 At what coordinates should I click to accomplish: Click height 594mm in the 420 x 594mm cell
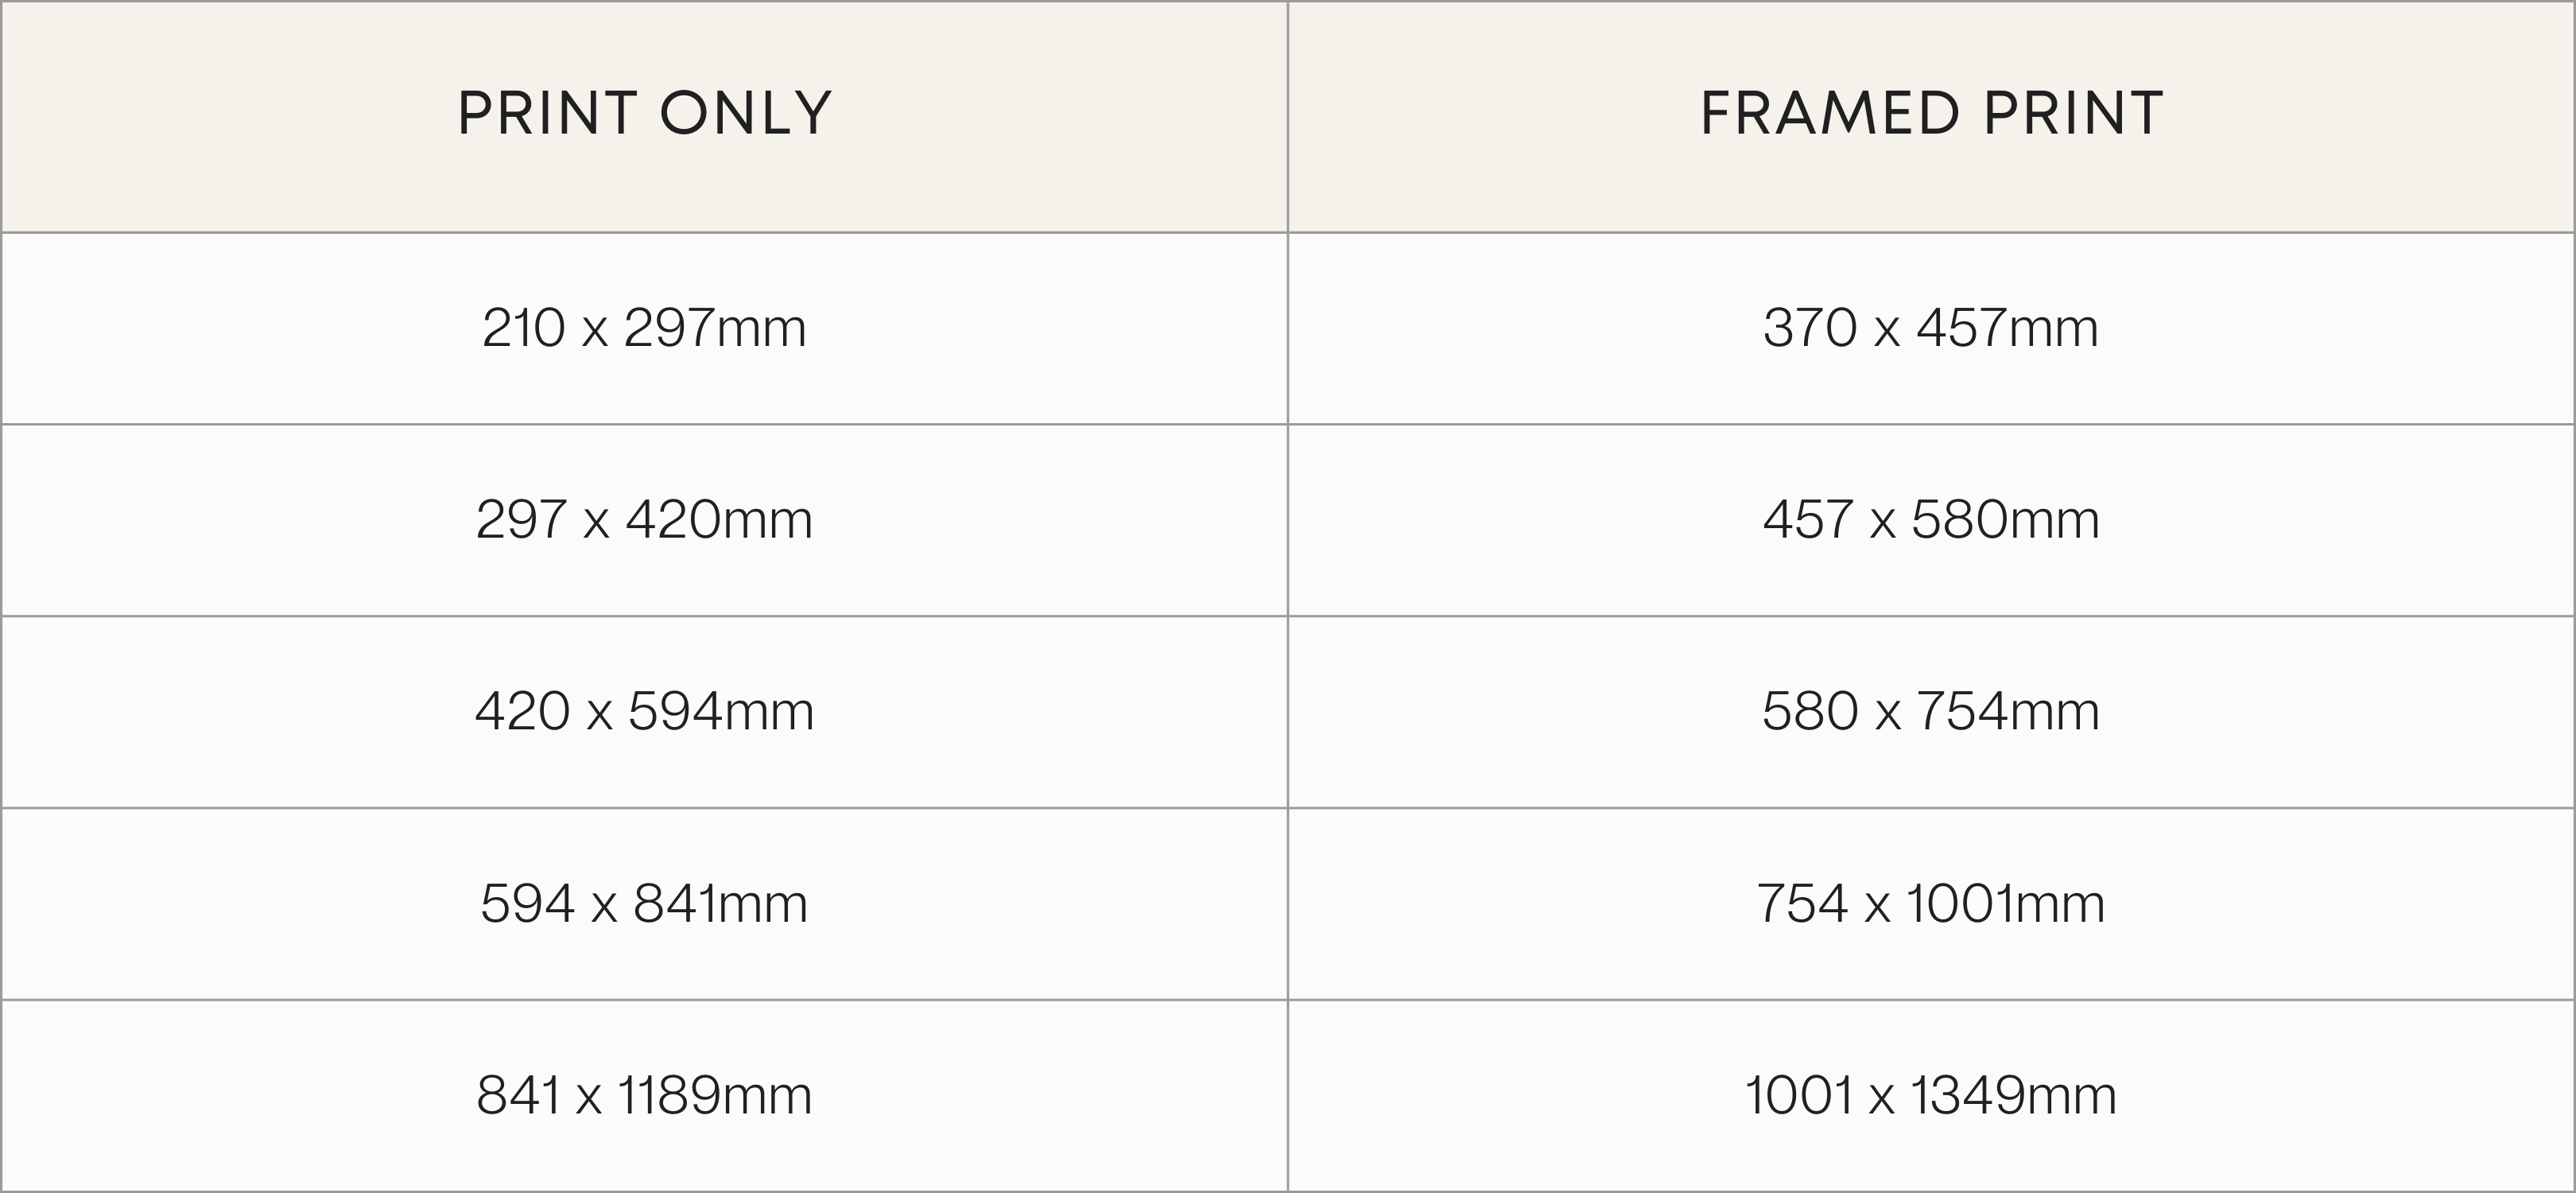point(721,712)
